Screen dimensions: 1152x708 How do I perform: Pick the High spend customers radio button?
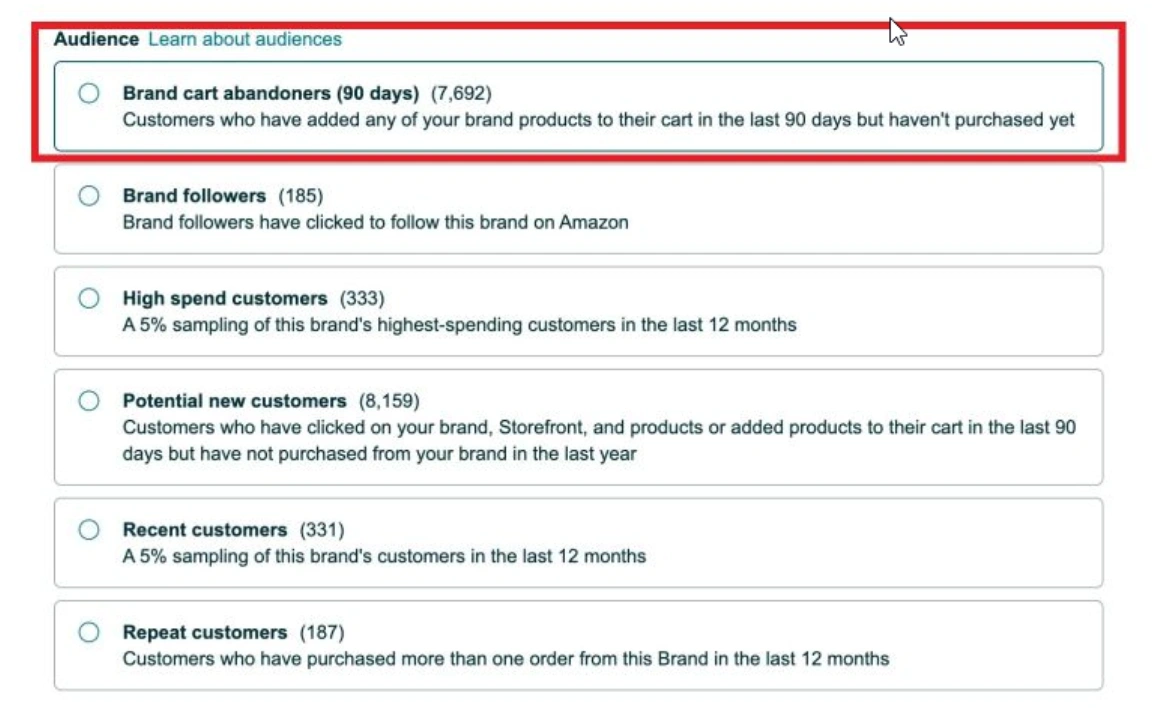(89, 298)
